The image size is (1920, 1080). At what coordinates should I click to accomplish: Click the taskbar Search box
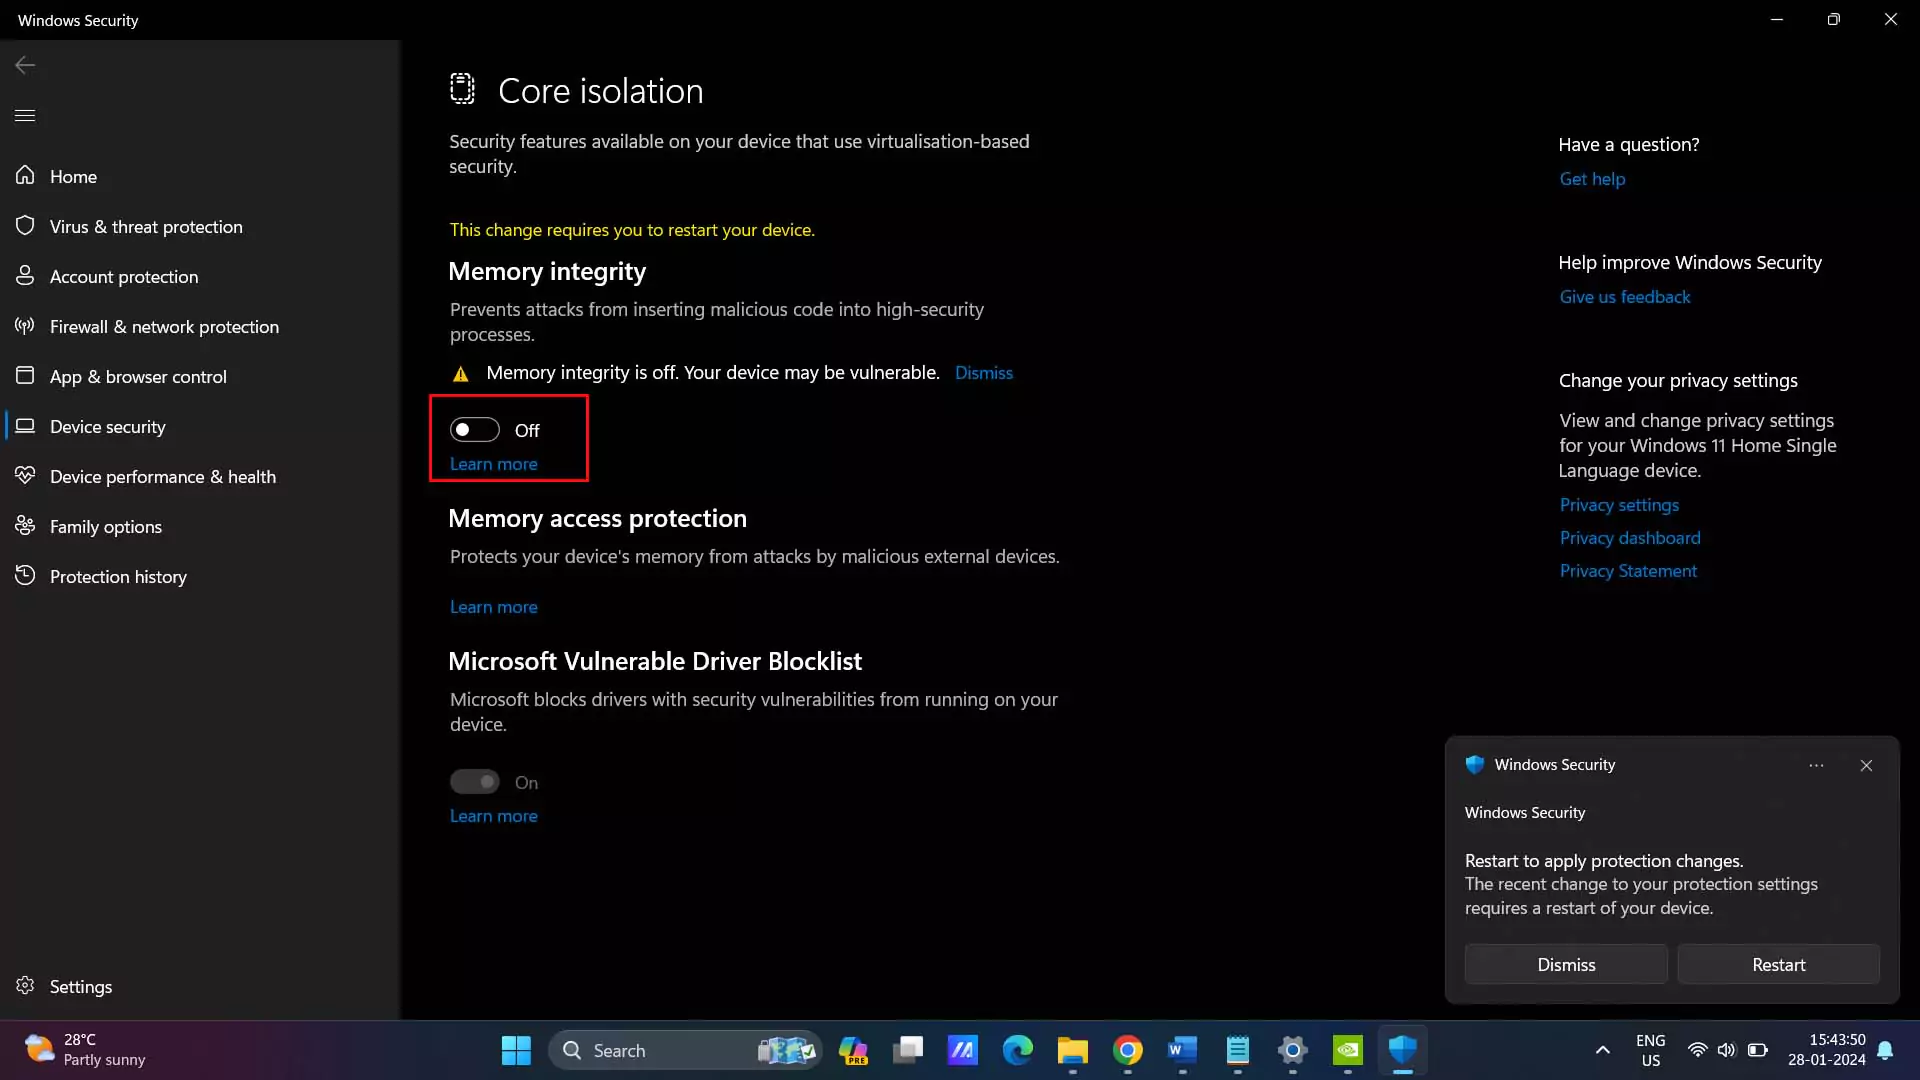685,1050
